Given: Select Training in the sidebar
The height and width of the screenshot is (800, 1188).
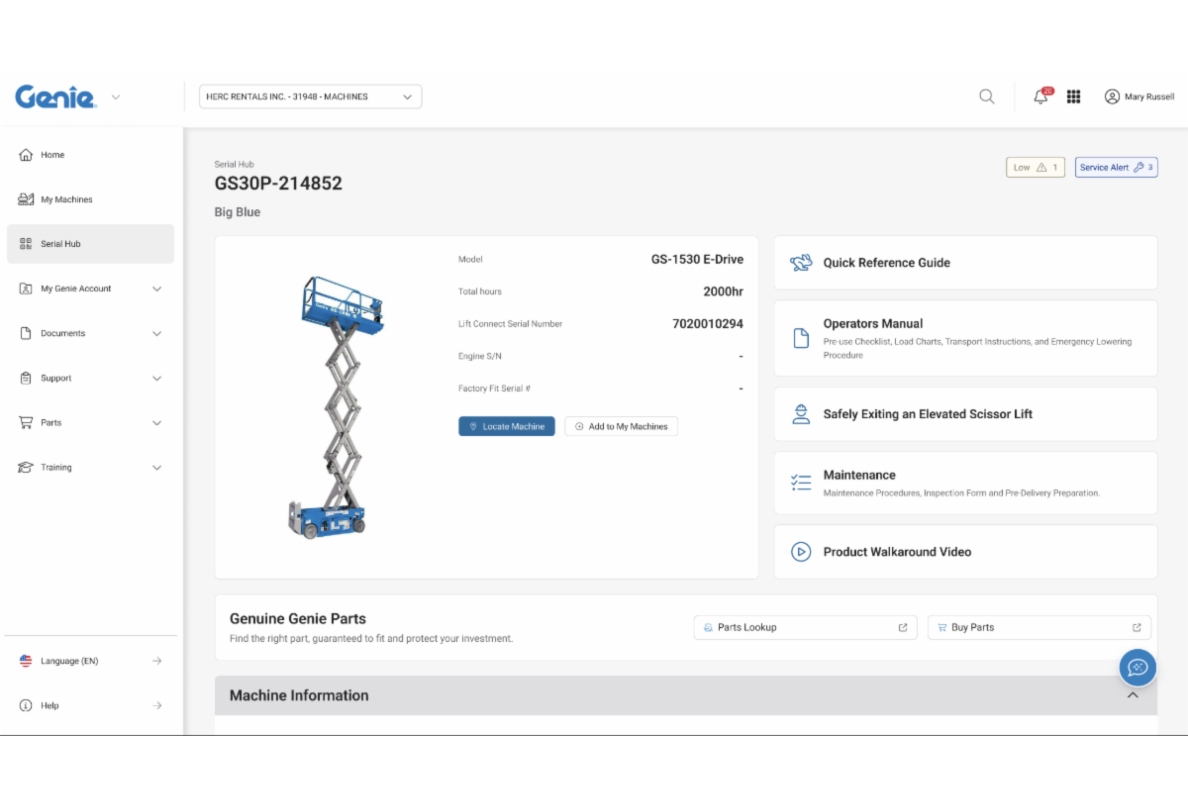Looking at the screenshot, I should tap(55, 467).
